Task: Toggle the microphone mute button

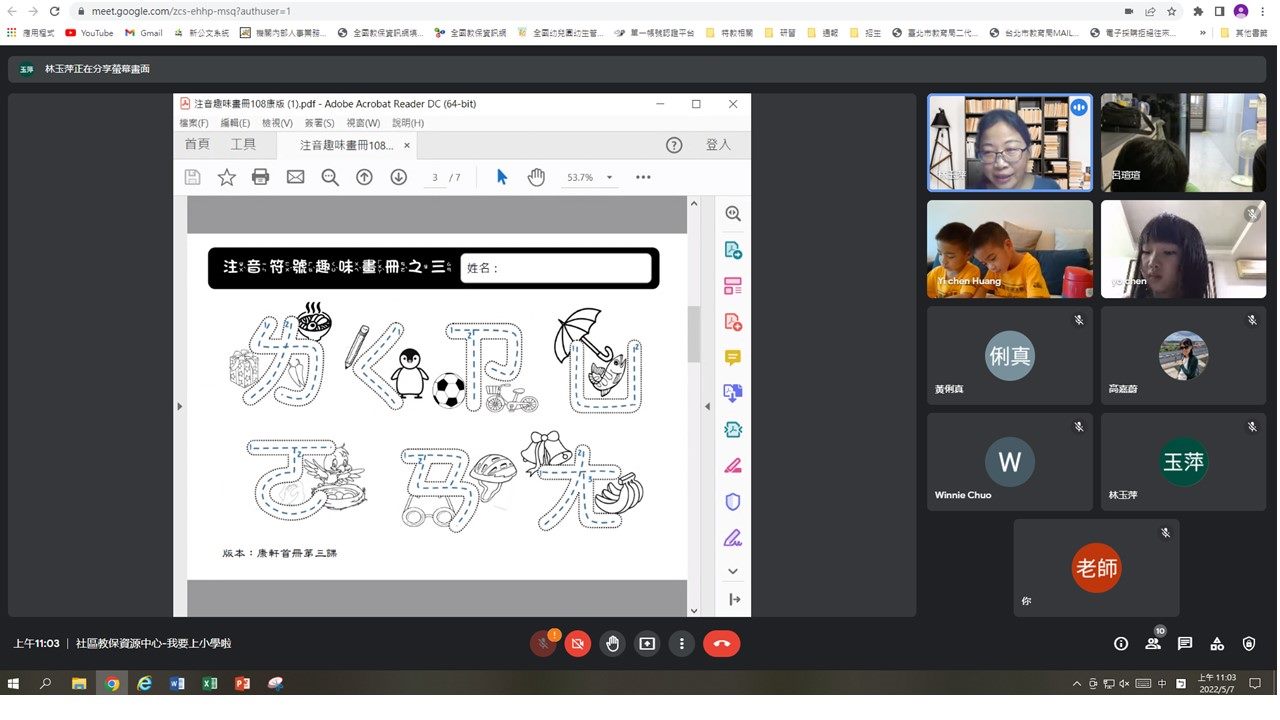Action: (x=543, y=644)
